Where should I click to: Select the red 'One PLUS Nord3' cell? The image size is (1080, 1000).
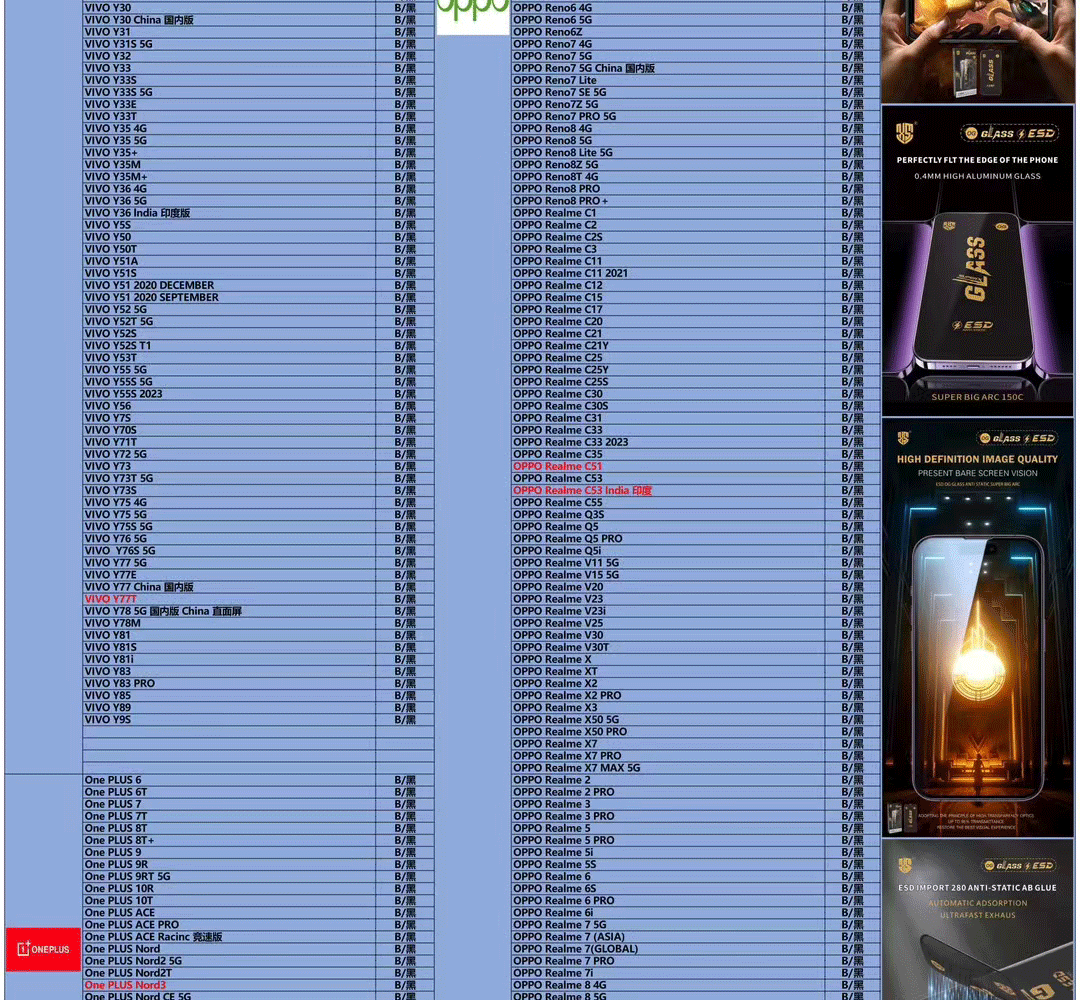229,985
